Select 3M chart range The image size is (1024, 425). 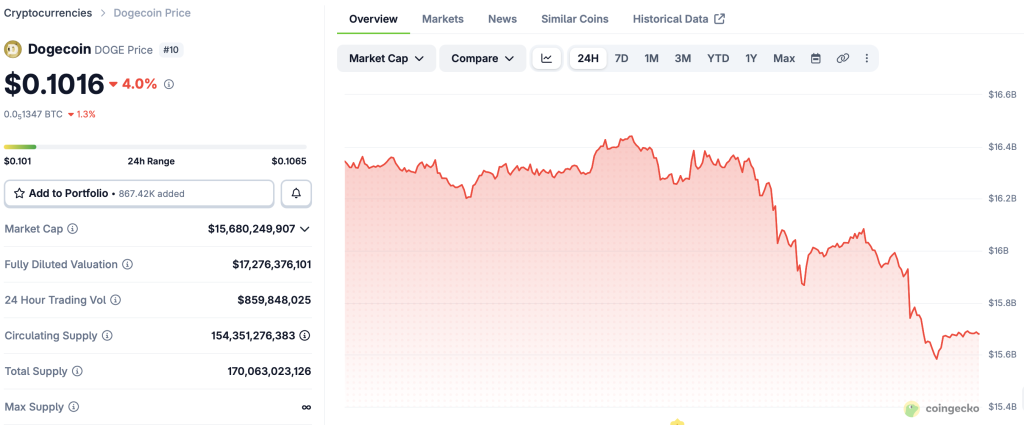682,58
